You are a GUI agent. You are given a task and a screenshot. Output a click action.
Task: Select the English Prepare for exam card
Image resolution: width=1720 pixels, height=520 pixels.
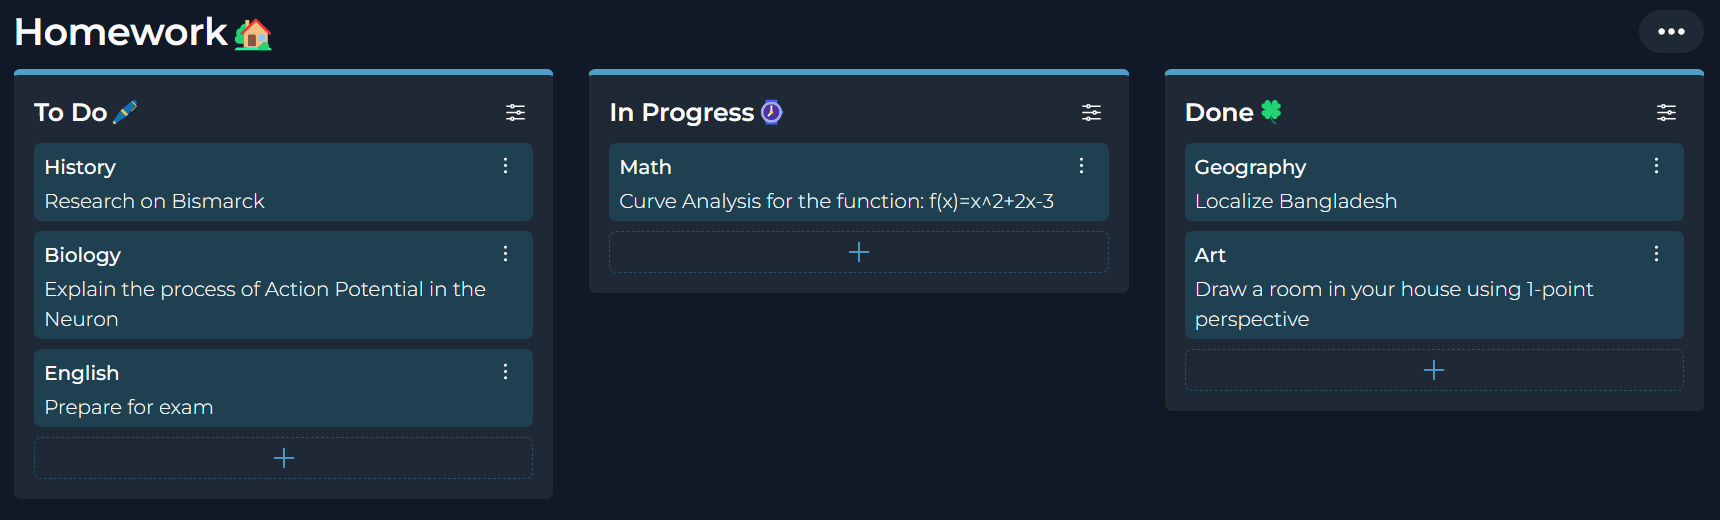point(283,388)
